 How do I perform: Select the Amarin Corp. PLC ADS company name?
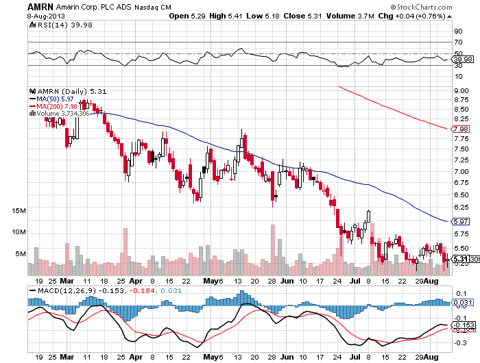coord(94,7)
